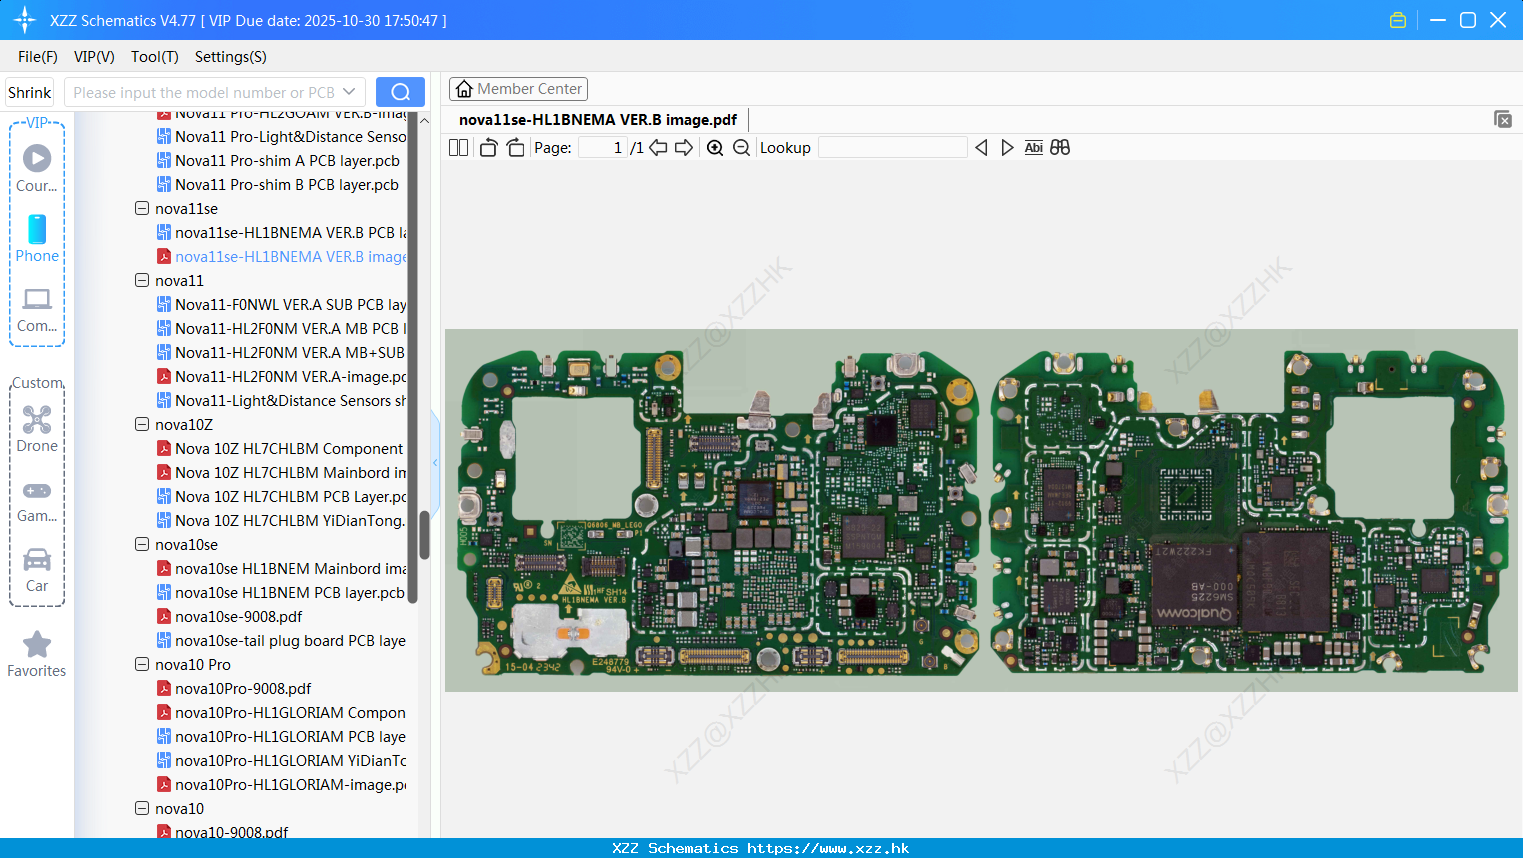Click the binoculars search icon
Image resolution: width=1523 pixels, height=858 pixels.
pos(1060,148)
